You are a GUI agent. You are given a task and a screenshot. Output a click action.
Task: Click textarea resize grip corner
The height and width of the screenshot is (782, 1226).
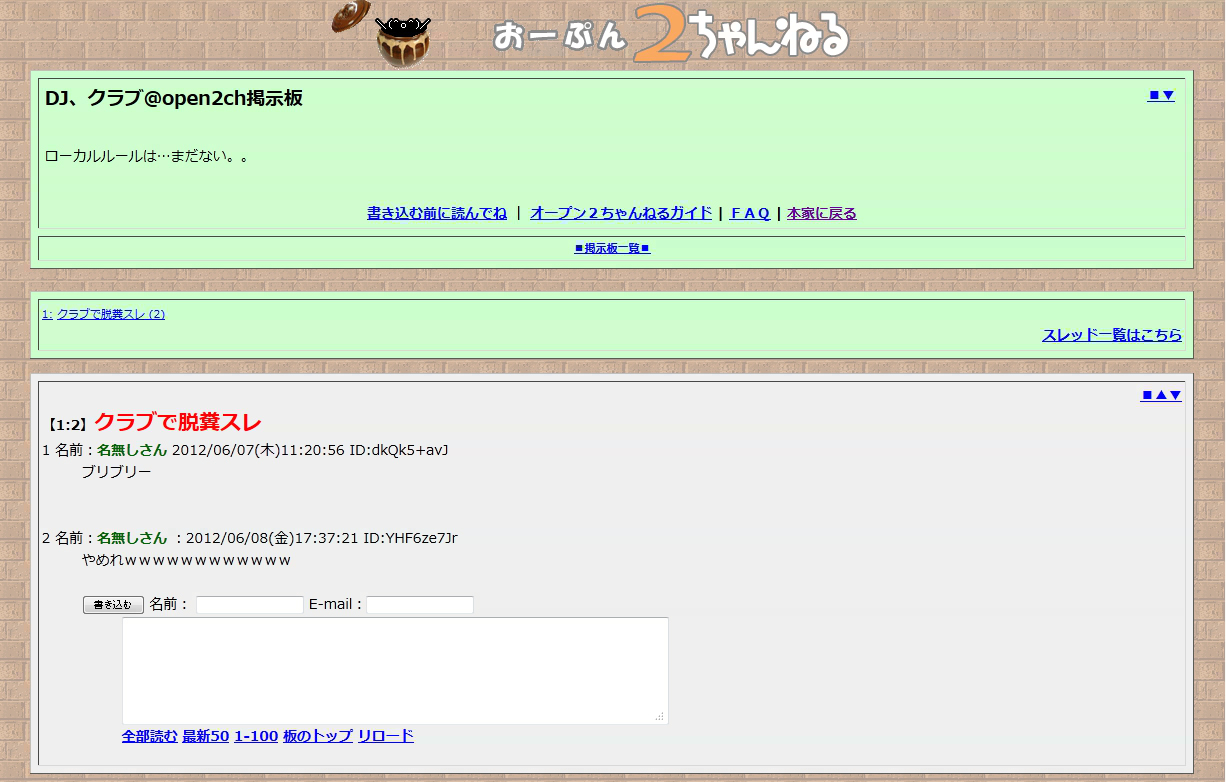(x=660, y=716)
